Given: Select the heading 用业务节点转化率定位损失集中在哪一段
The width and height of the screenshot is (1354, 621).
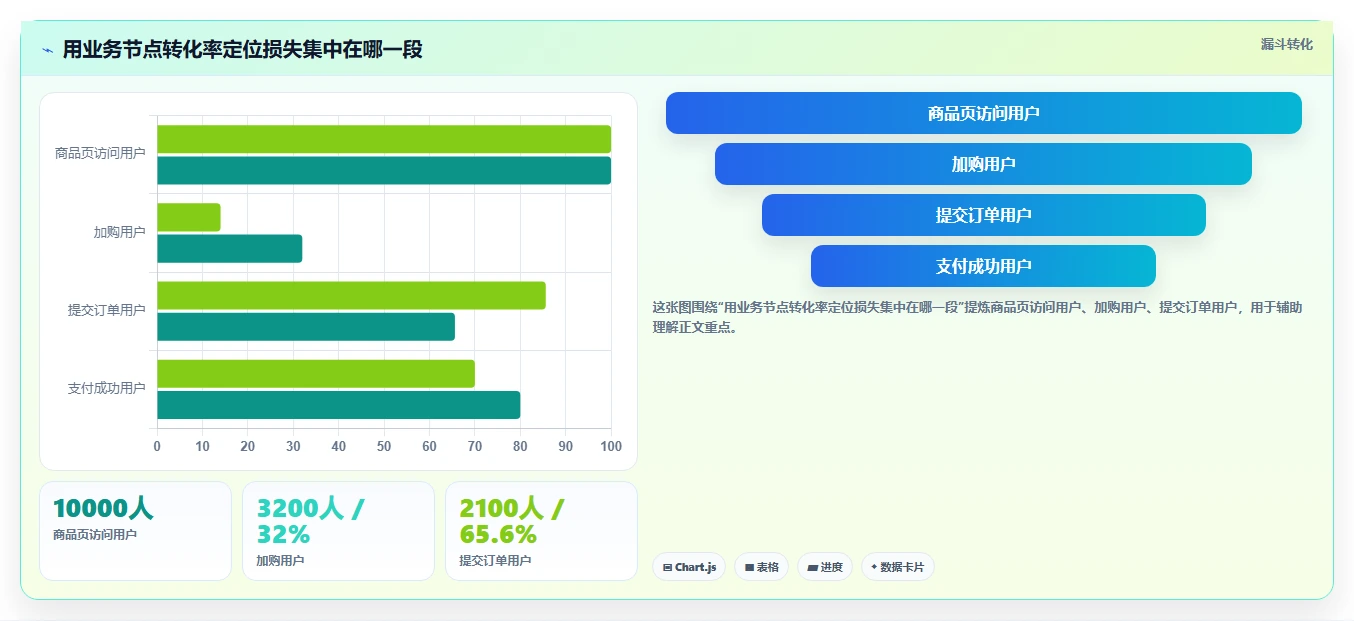Looking at the screenshot, I should pyautogui.click(x=242, y=49).
